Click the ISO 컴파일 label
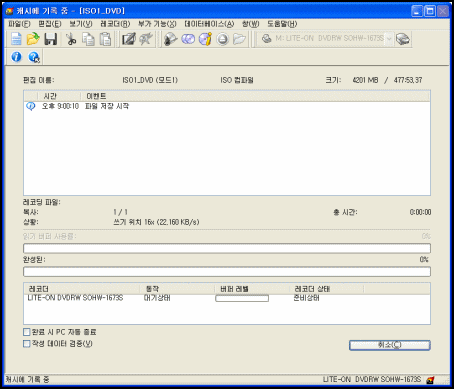Screen dimensions: 454x389 coord(237,80)
